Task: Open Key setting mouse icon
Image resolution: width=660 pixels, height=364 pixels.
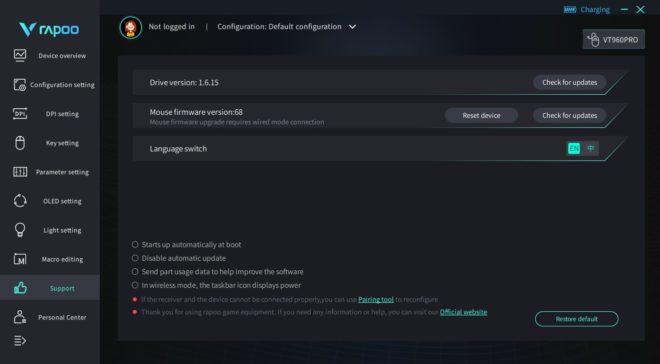Action: (x=20, y=143)
